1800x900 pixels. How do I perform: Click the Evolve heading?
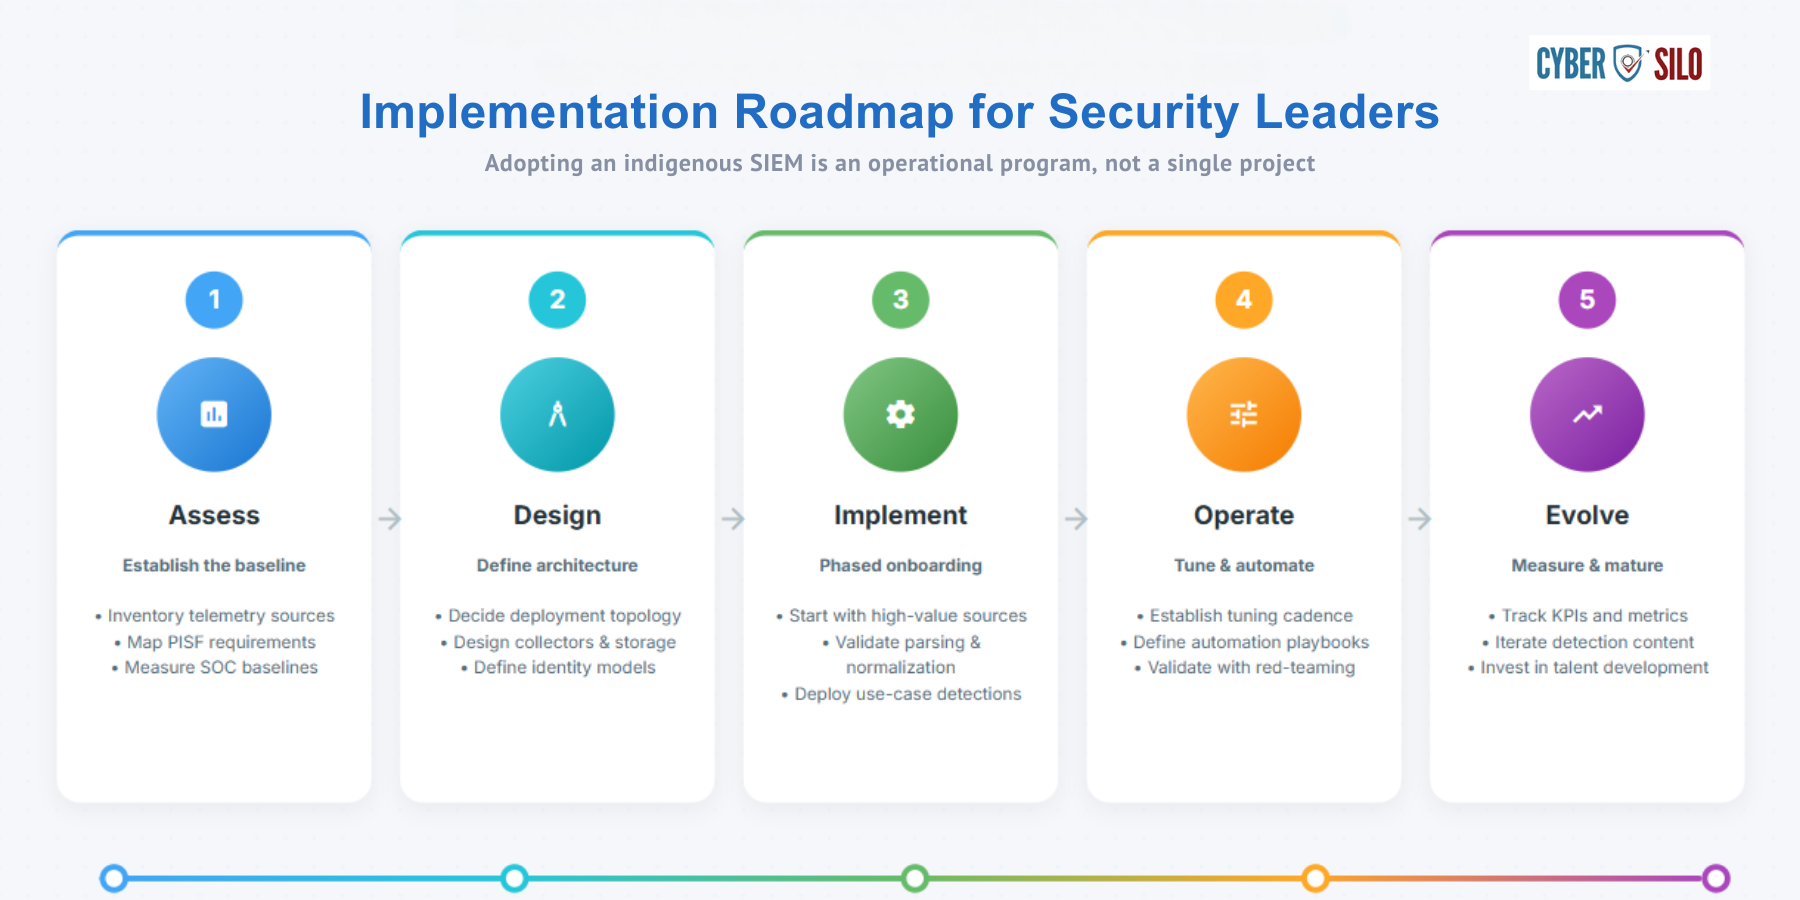(x=1587, y=515)
